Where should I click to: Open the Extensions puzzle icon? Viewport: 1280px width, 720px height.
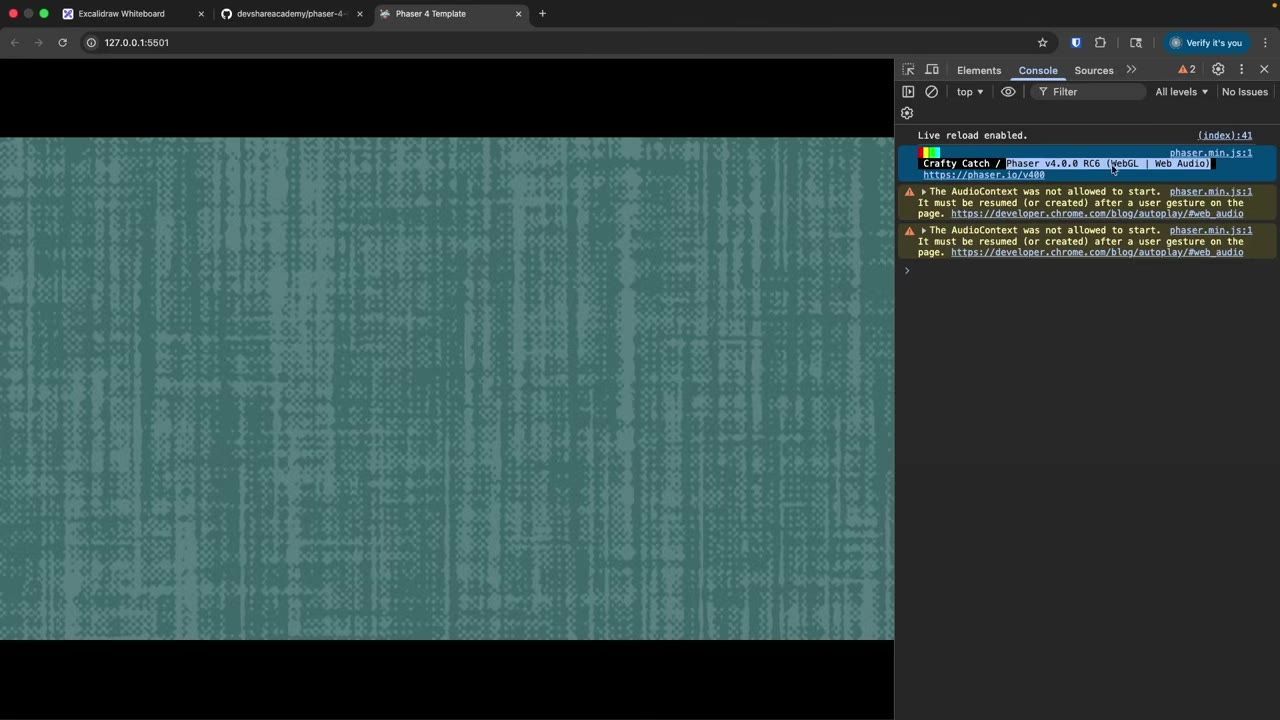coord(1100,43)
